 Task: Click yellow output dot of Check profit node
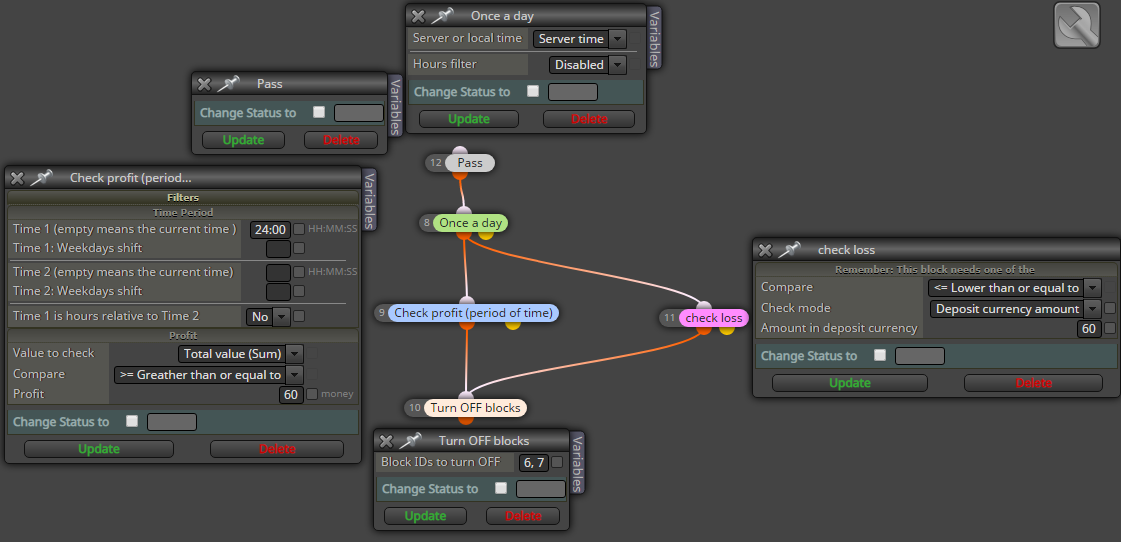[513, 323]
